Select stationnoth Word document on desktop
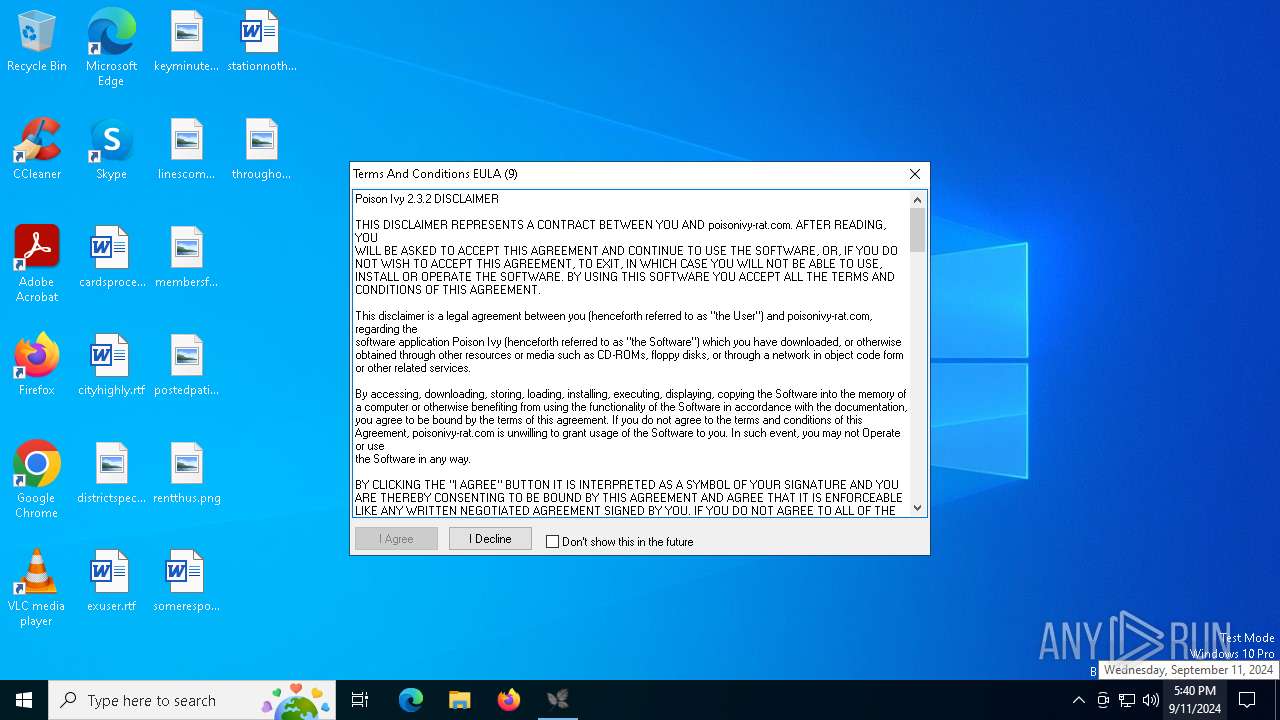 point(261,41)
